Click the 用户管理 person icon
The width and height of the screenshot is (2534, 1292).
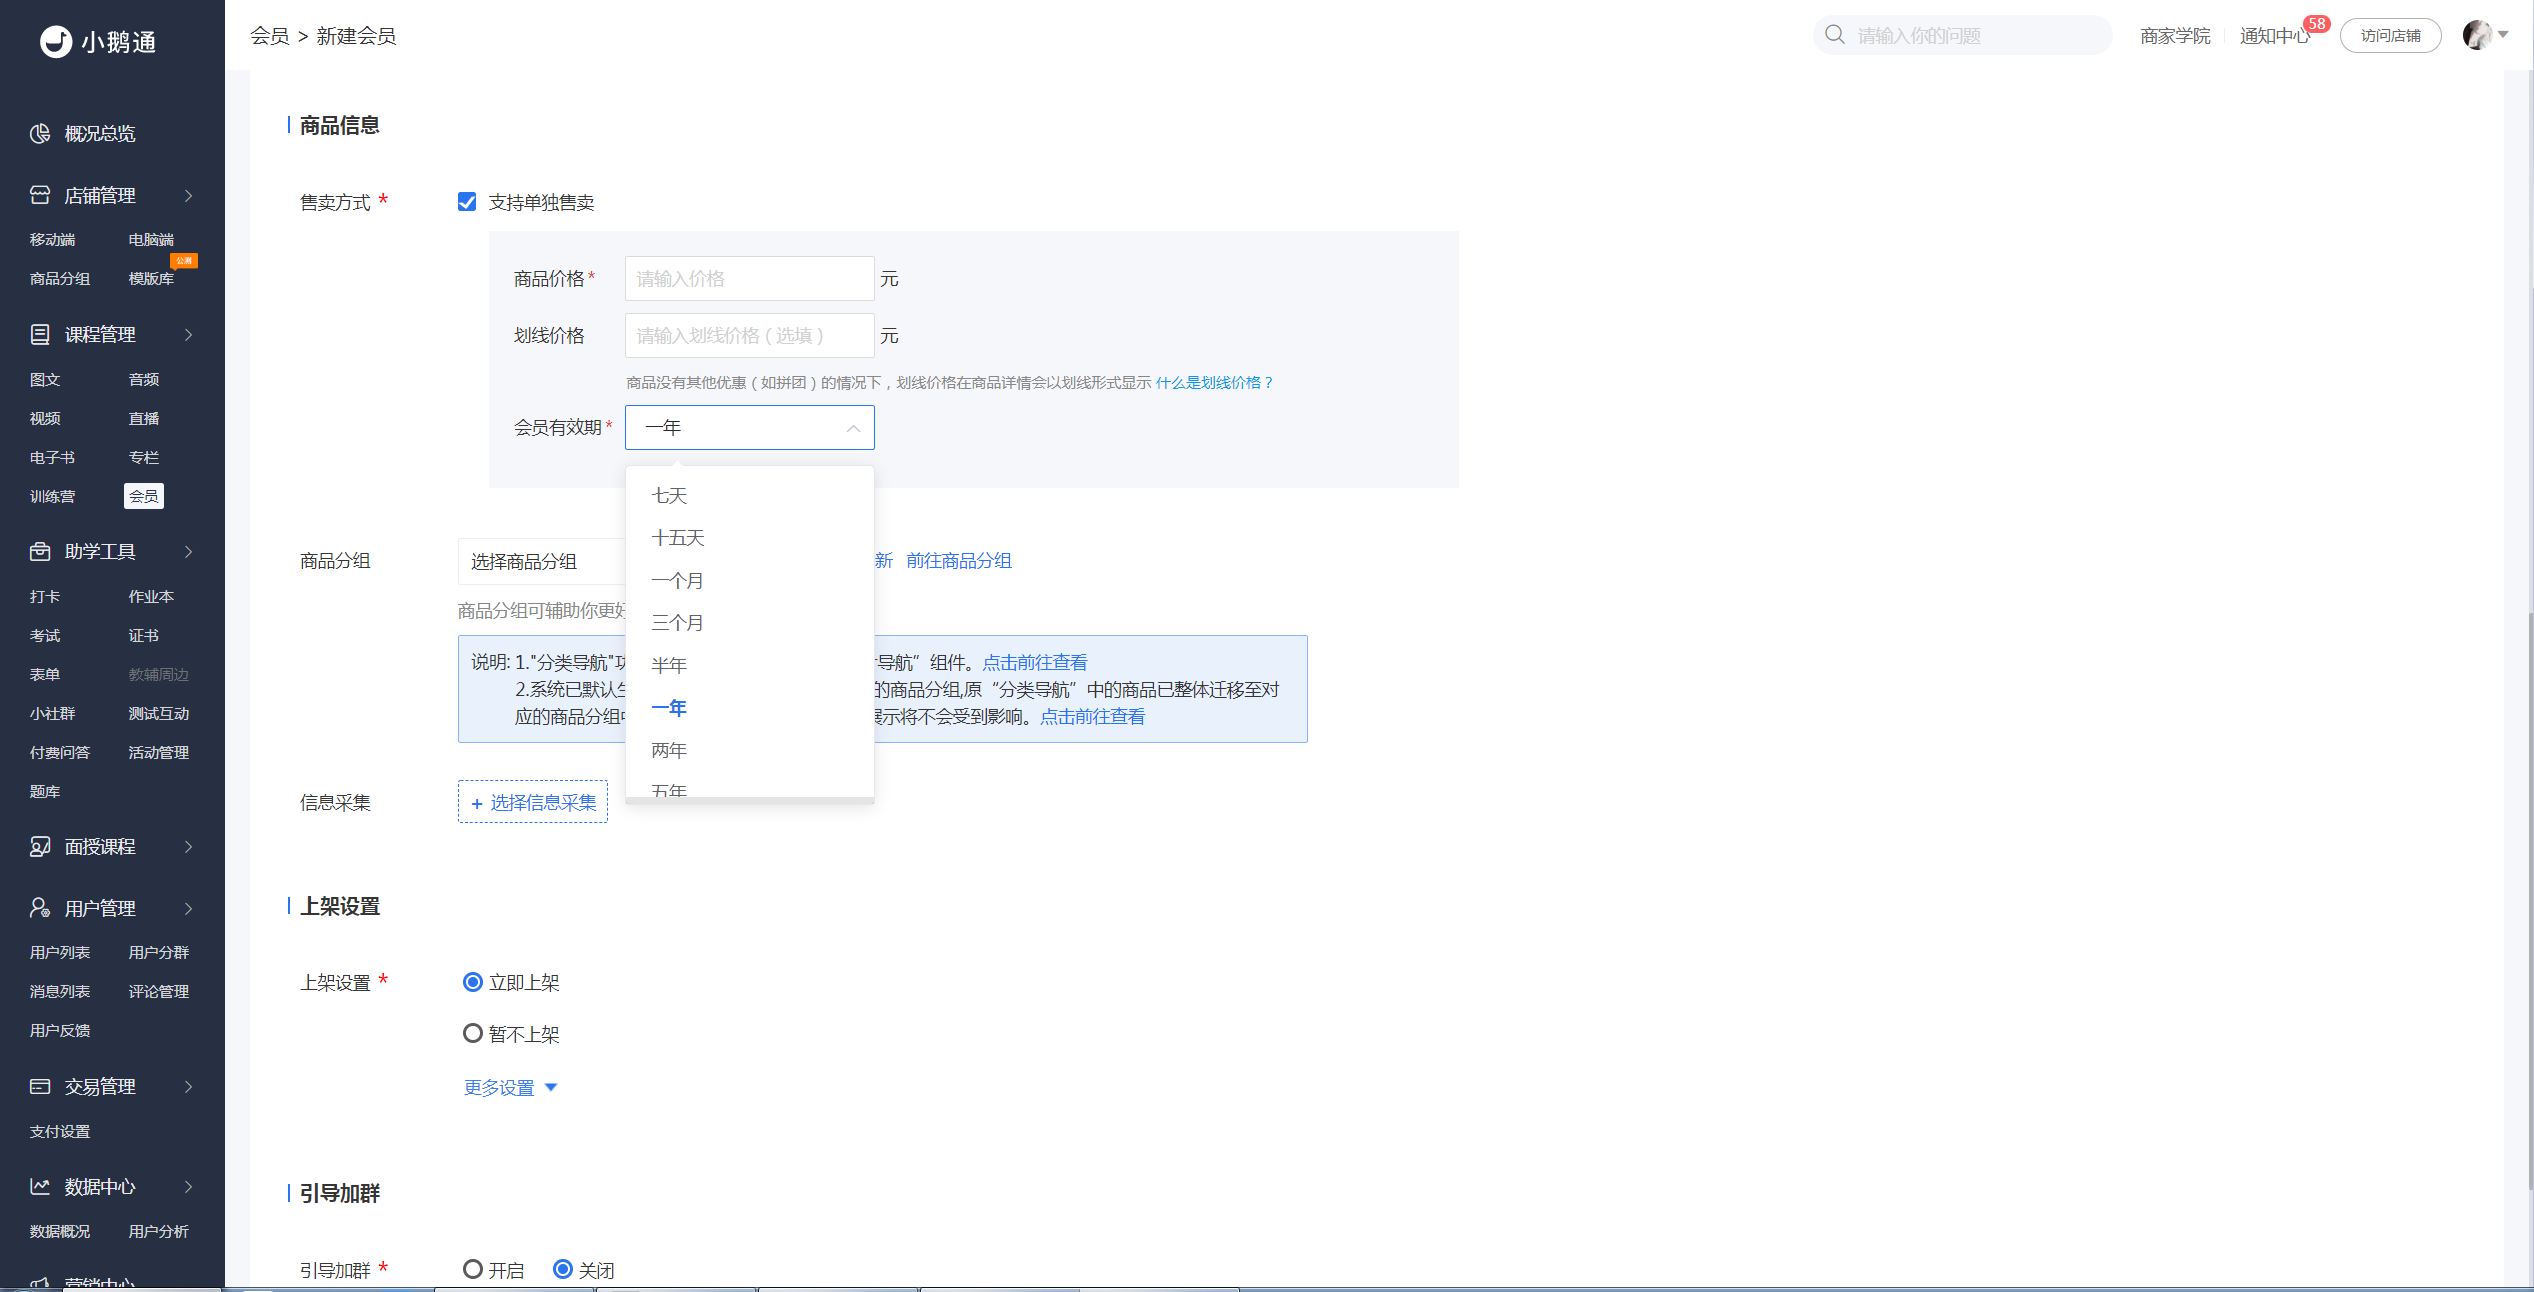coord(40,908)
